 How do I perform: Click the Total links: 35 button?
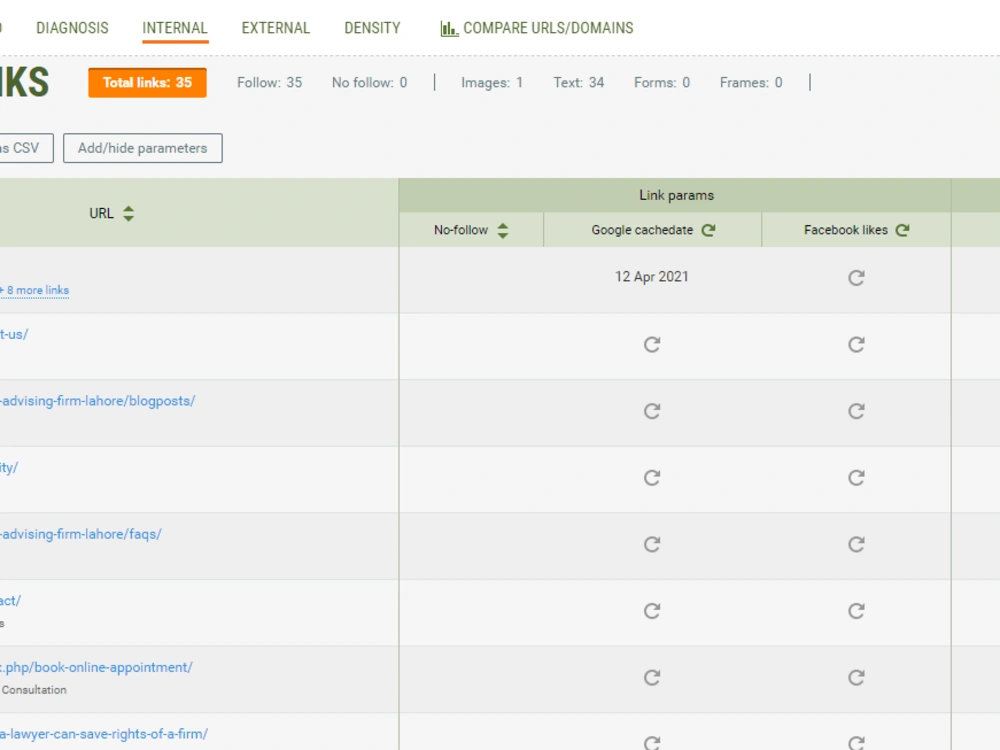click(147, 82)
